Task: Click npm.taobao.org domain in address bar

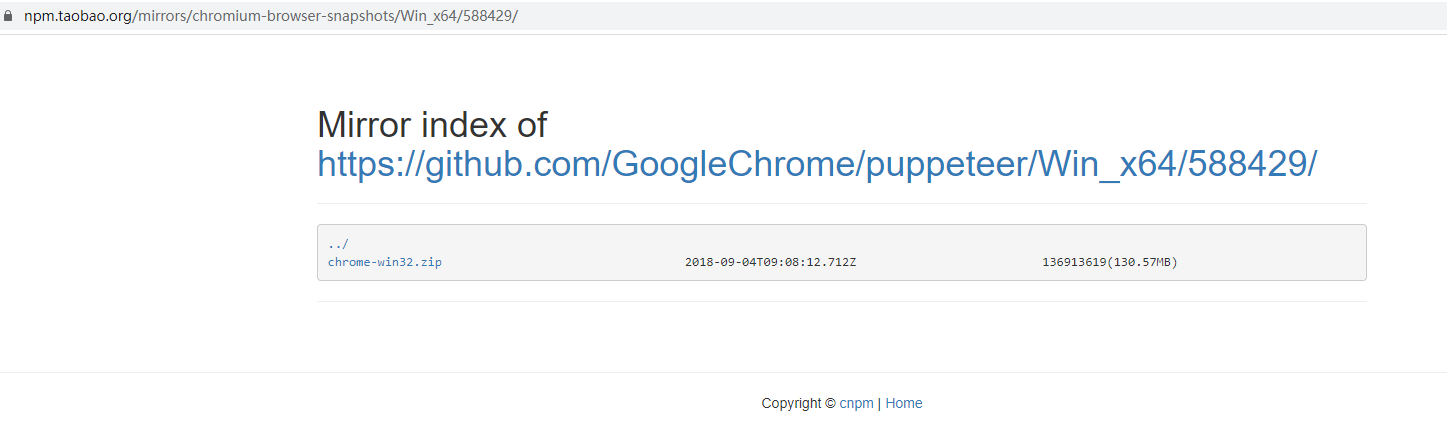Action: click(x=78, y=16)
